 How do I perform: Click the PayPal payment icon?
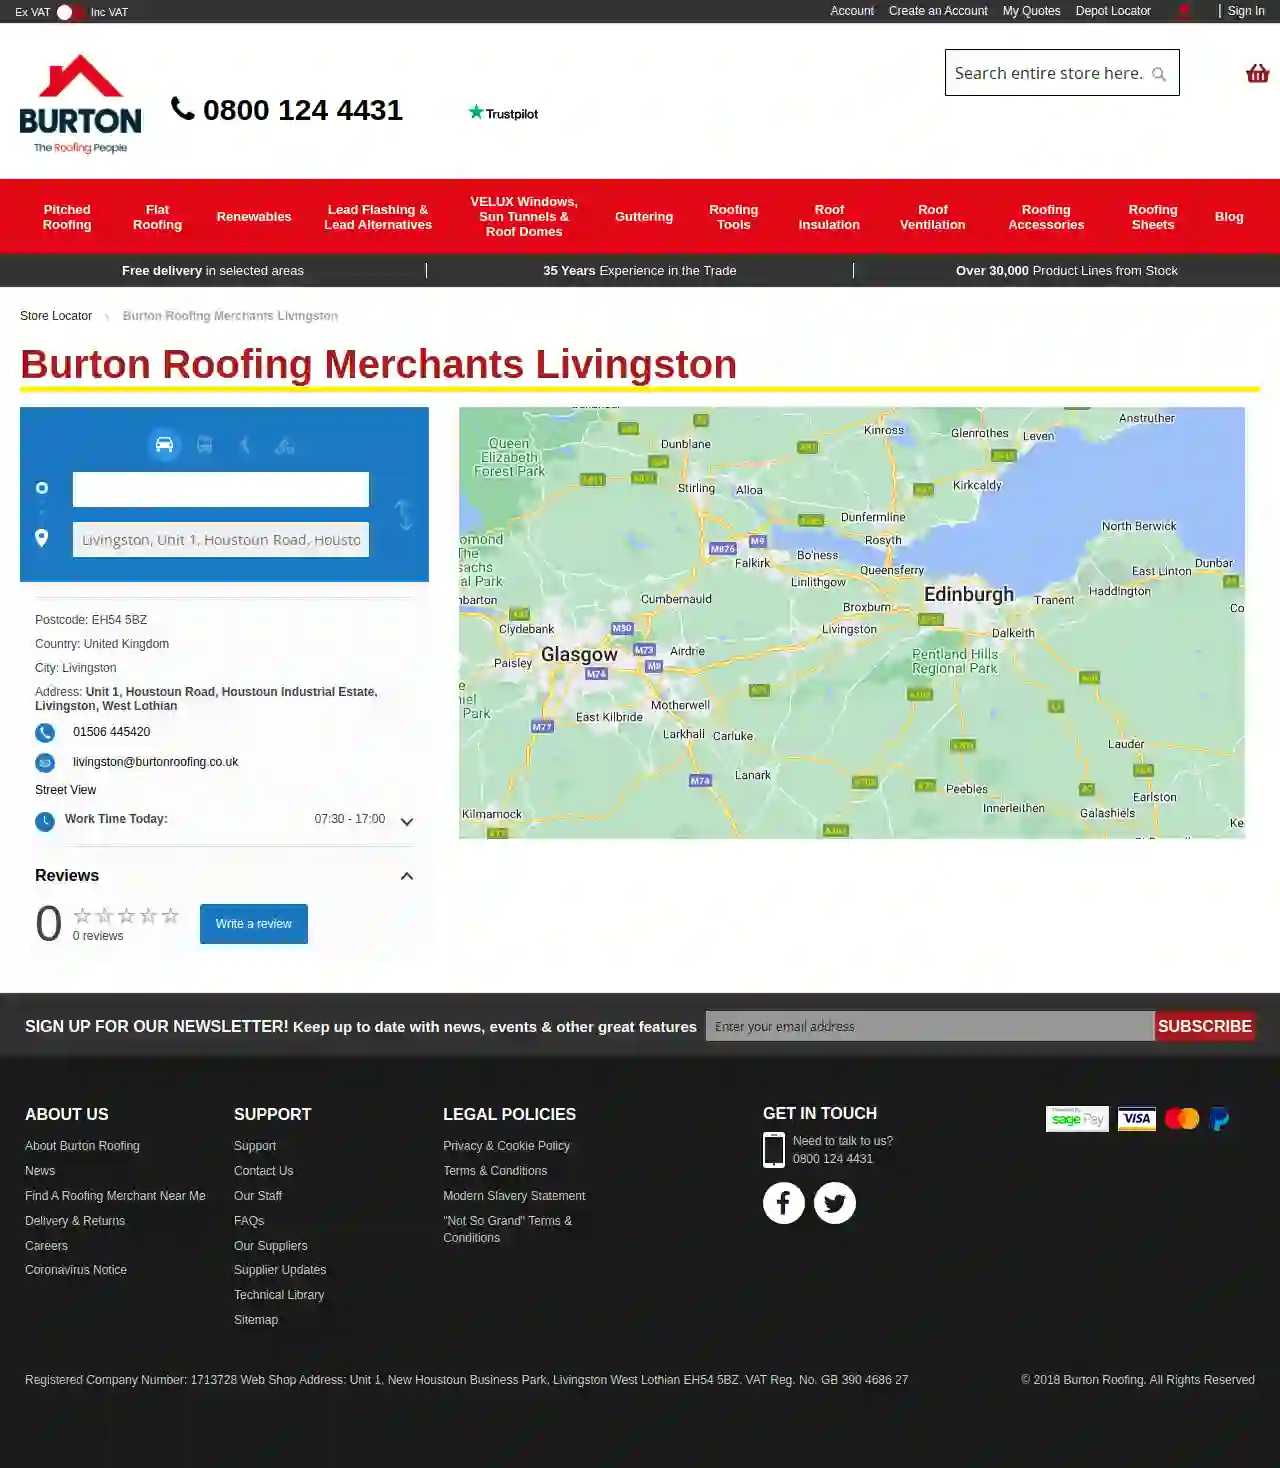click(x=1219, y=1118)
